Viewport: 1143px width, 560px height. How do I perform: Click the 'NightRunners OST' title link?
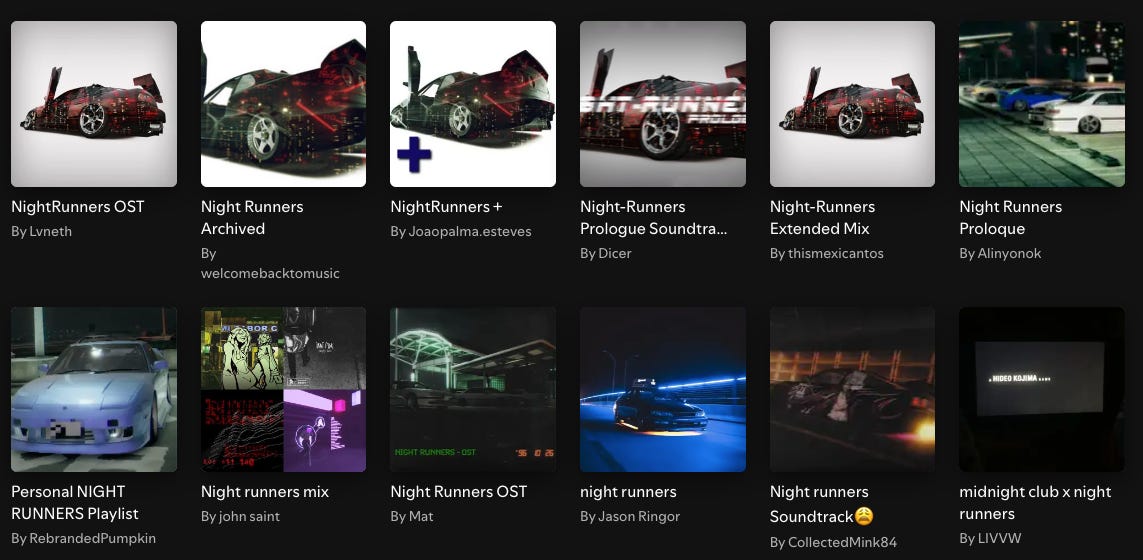[x=78, y=206]
